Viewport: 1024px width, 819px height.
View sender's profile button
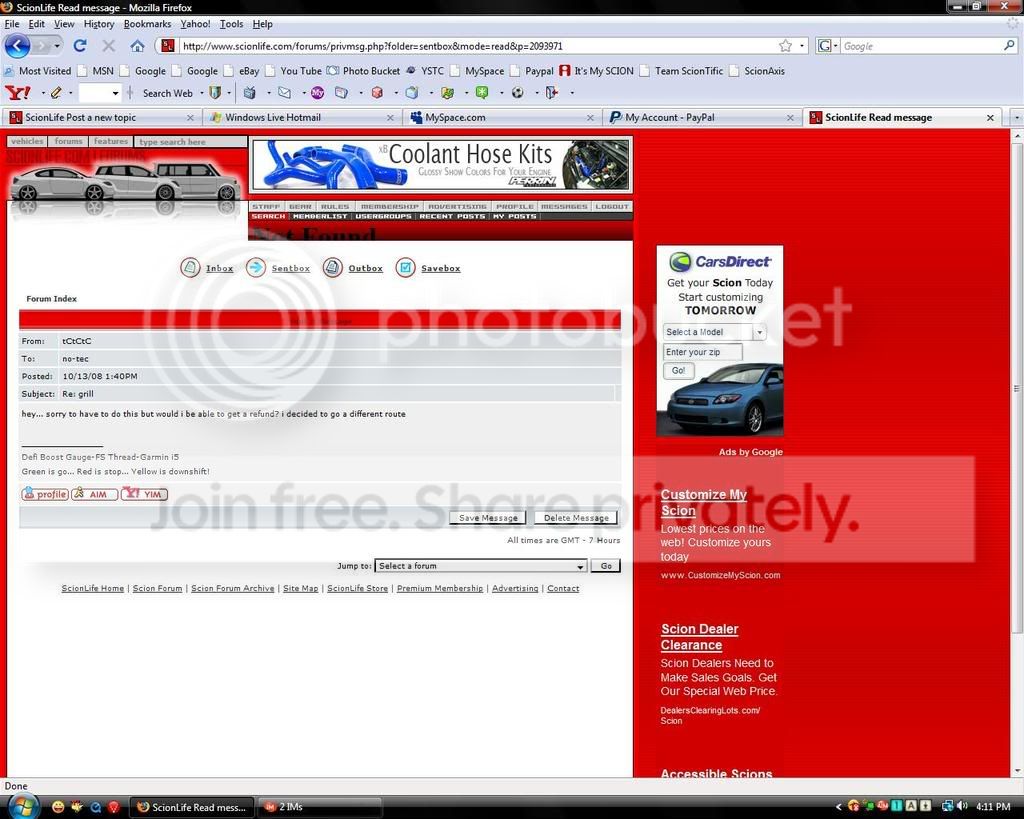coord(45,494)
